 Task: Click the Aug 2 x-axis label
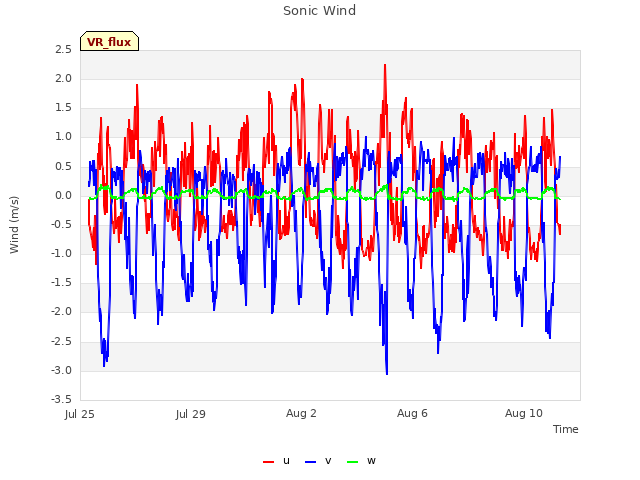301,413
